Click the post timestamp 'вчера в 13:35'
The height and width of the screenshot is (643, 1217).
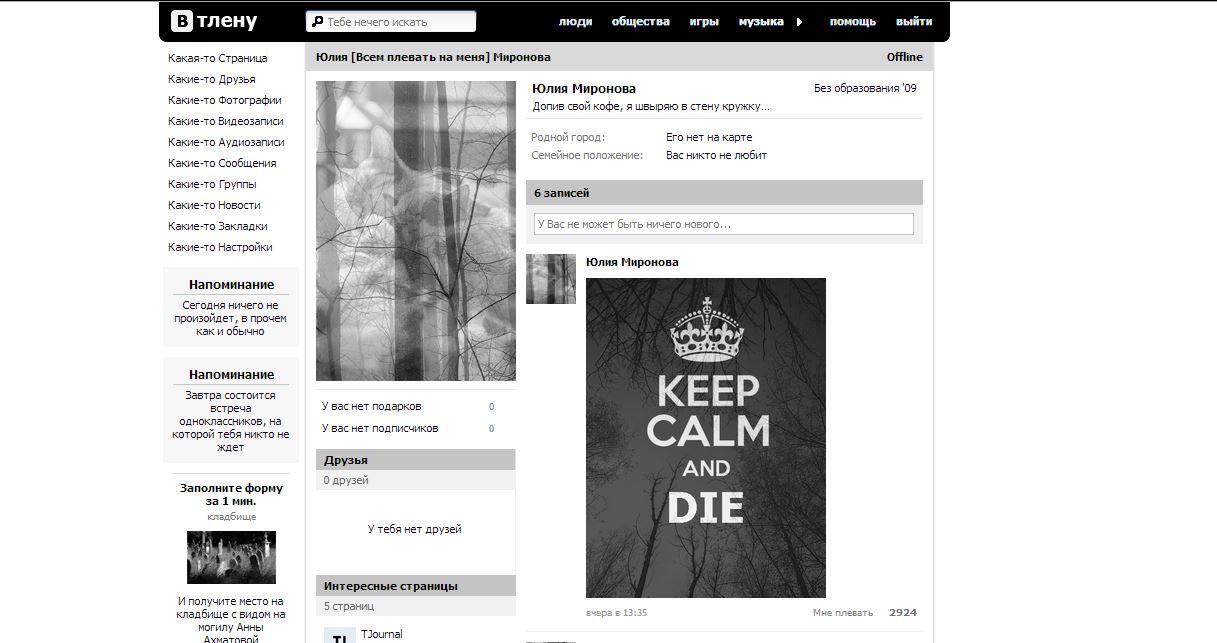coord(616,613)
